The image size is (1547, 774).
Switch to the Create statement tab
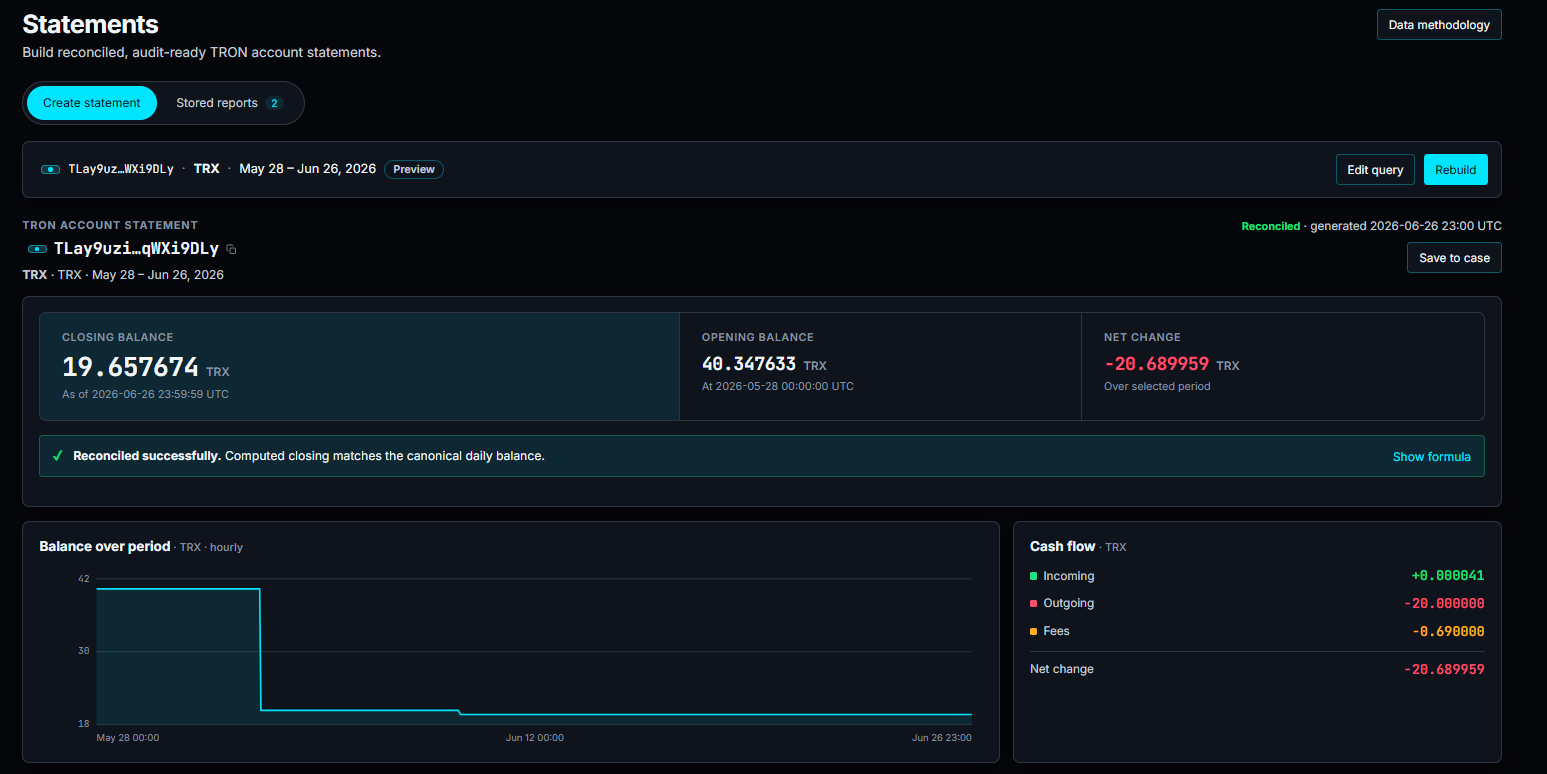[x=92, y=103]
